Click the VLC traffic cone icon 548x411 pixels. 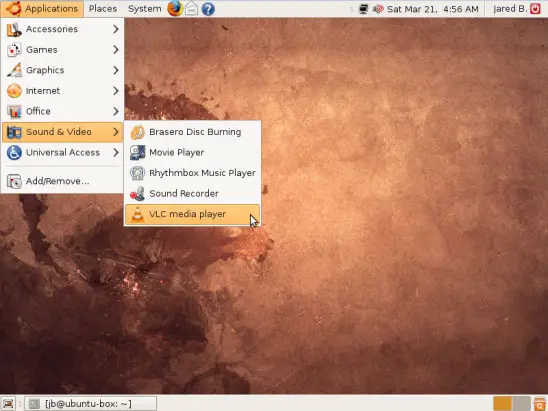[x=137, y=214]
